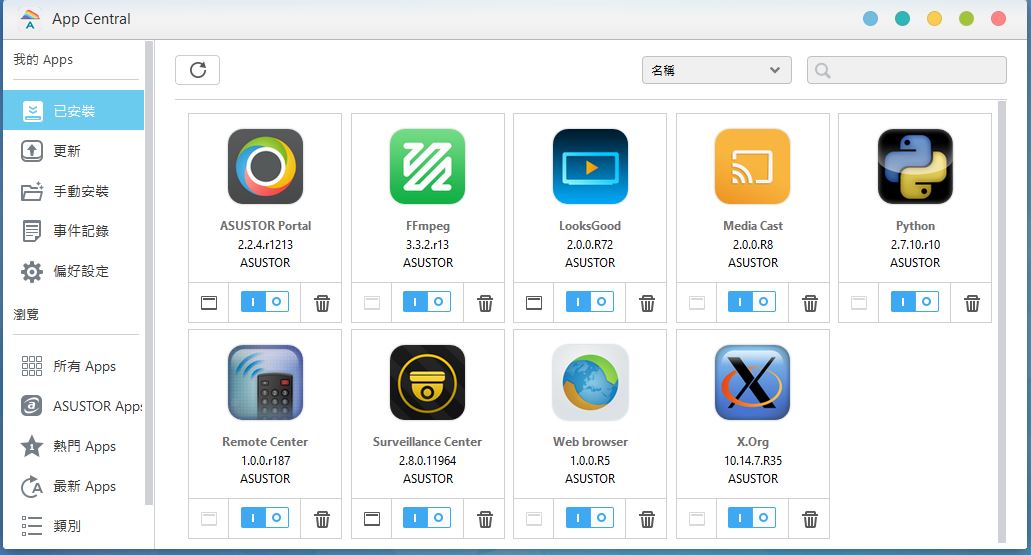Viewport: 1031px width, 555px height.
Task: Open the Remote Center app icon
Action: pyautogui.click(x=265, y=383)
